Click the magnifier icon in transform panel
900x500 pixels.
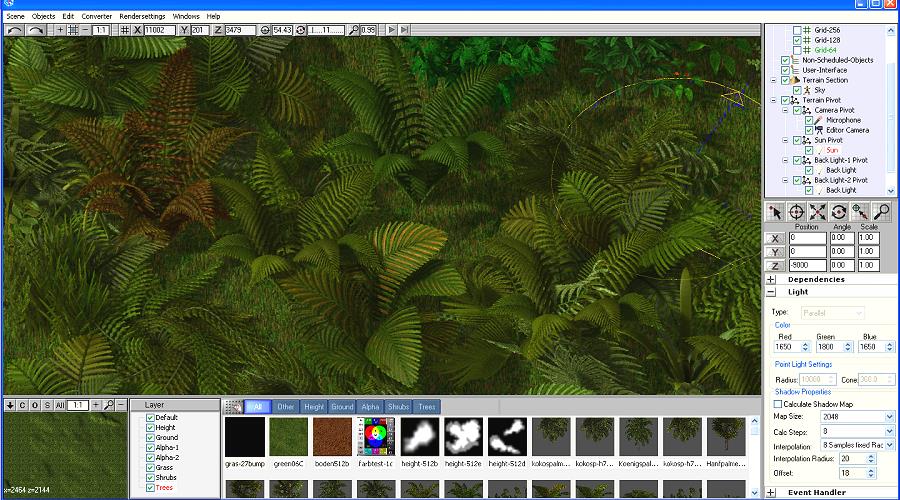pyautogui.click(x=881, y=211)
